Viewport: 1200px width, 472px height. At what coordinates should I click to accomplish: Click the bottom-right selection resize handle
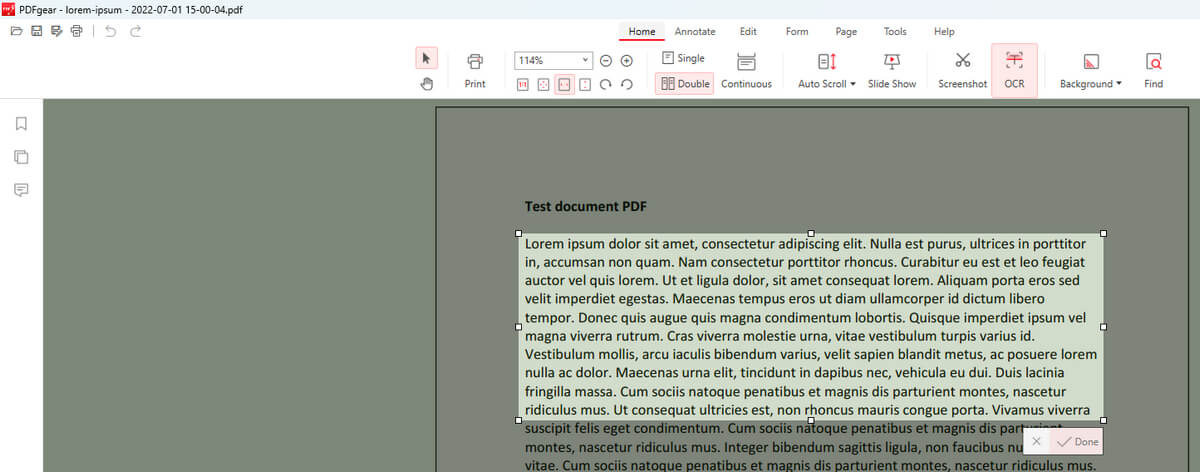click(1103, 420)
